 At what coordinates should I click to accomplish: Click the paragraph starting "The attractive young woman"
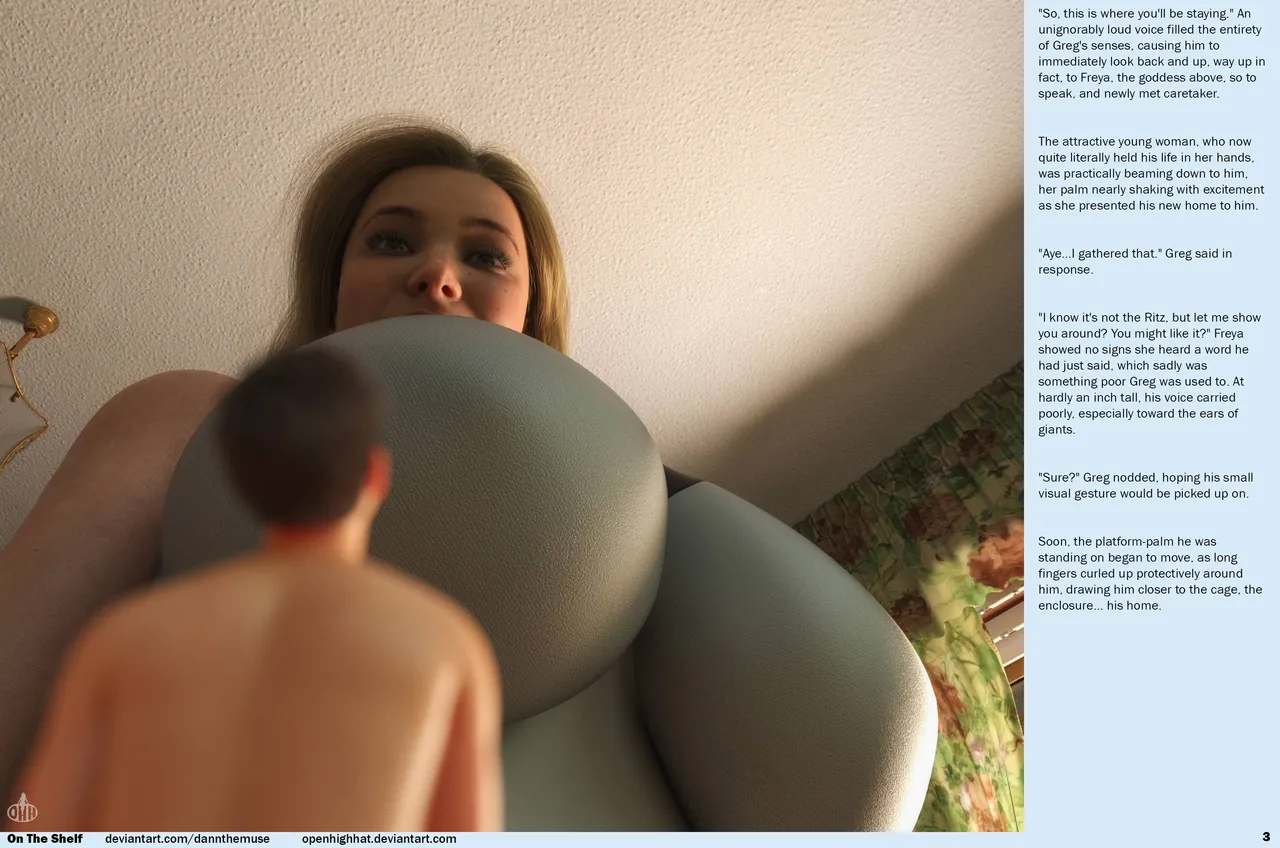(1151, 173)
